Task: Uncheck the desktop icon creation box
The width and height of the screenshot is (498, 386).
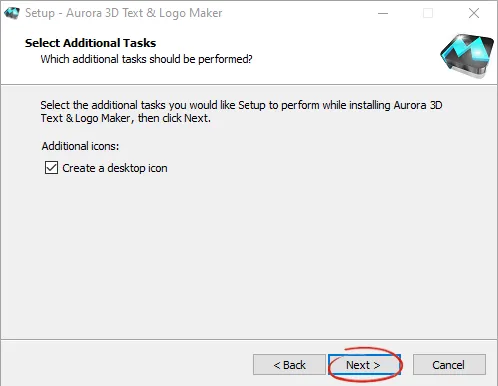Action: point(51,168)
